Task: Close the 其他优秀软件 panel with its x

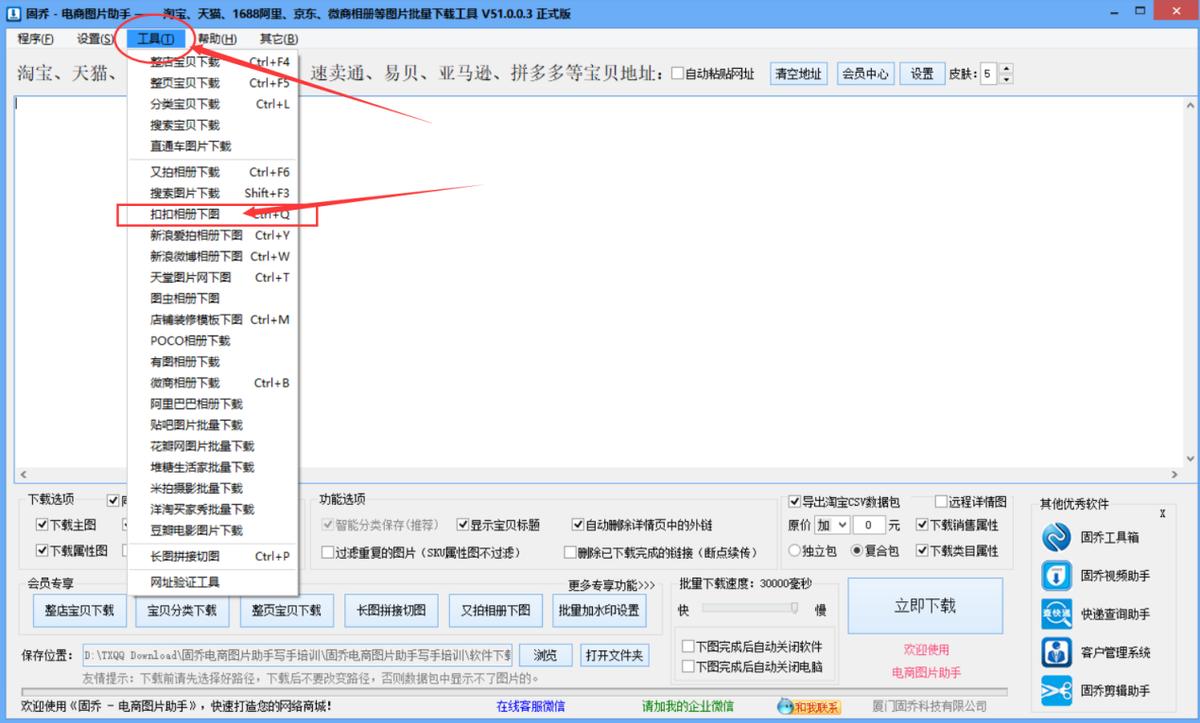Action: (x=1161, y=513)
